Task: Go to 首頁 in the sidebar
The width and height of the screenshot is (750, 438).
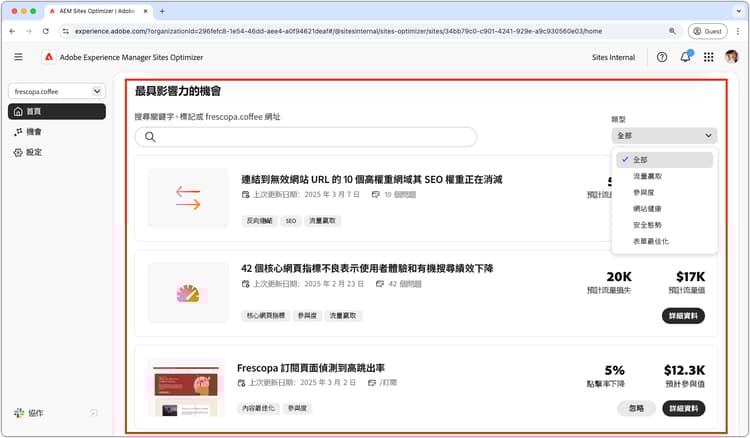Action: (x=57, y=111)
